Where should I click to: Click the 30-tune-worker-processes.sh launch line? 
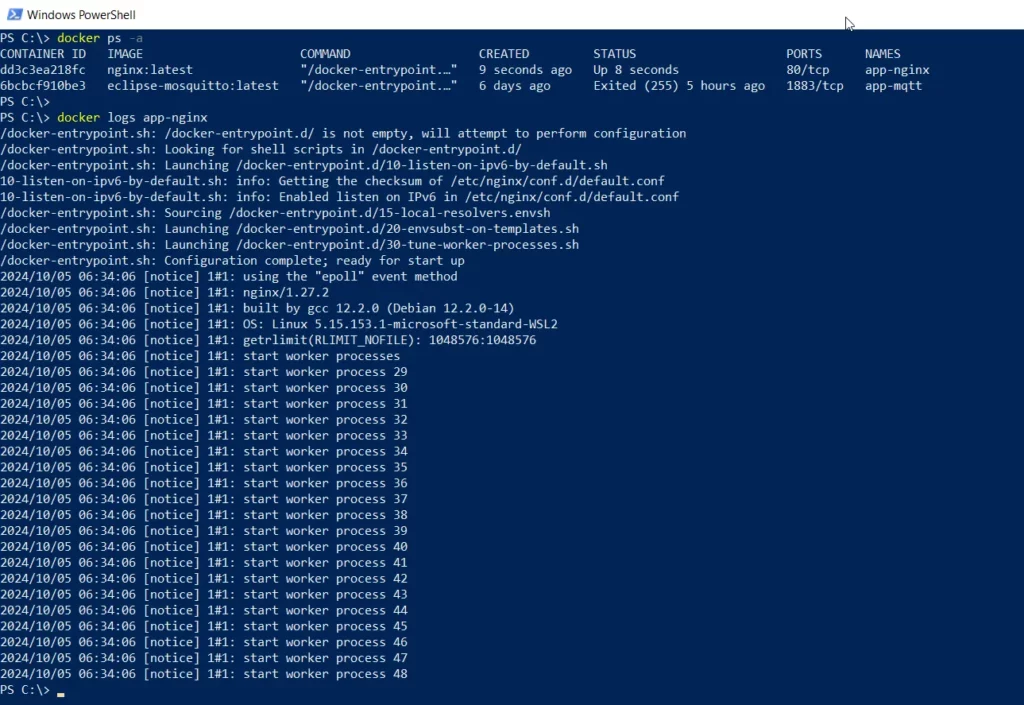[x=289, y=244]
